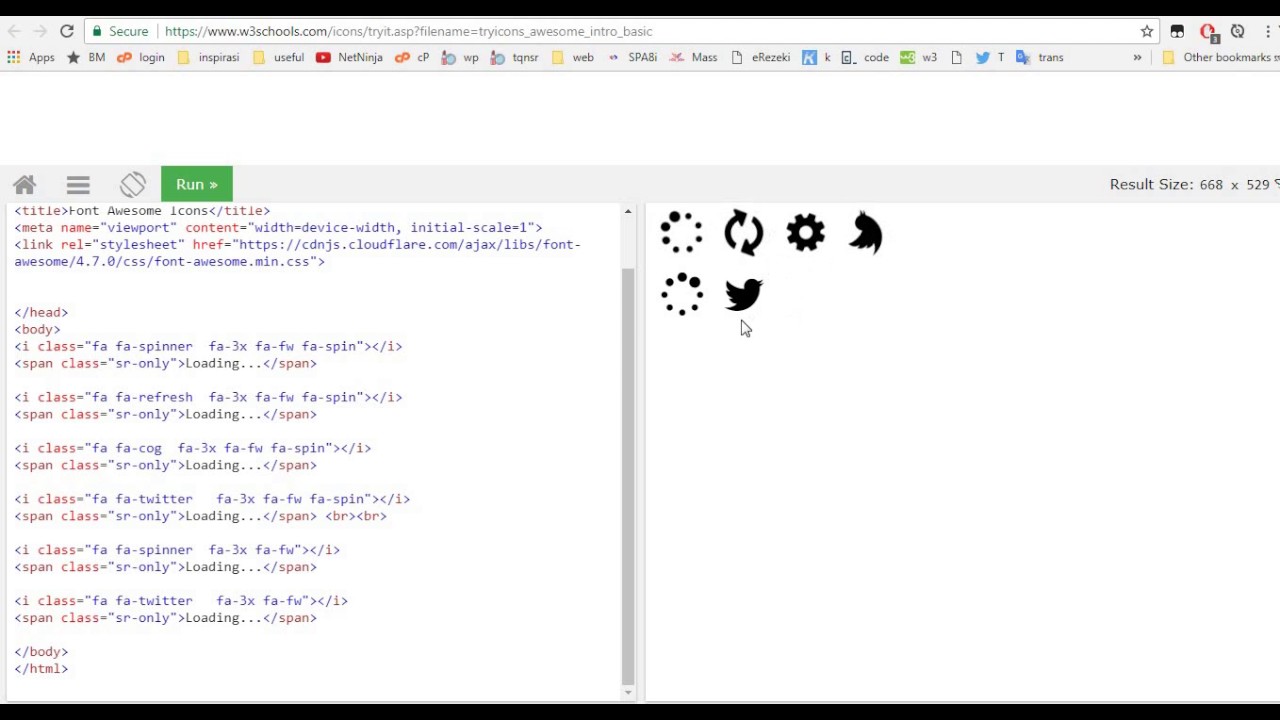Image resolution: width=1280 pixels, height=720 pixels.
Task: Click the <br><br> tags in the code
Action: click(356, 517)
